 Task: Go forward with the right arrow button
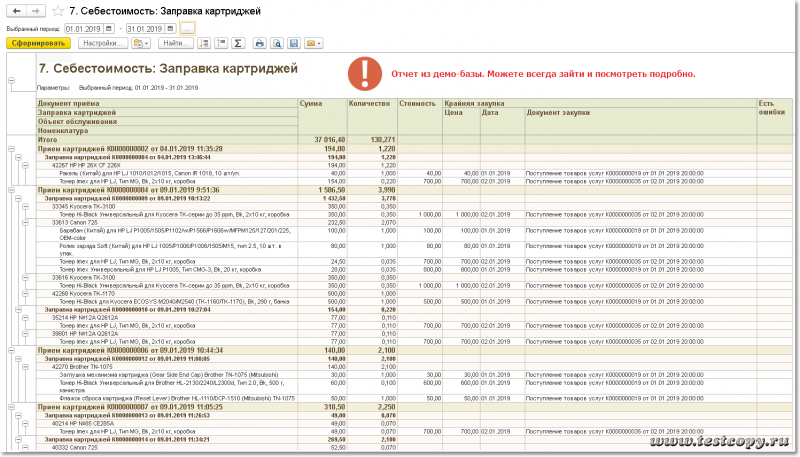35,11
